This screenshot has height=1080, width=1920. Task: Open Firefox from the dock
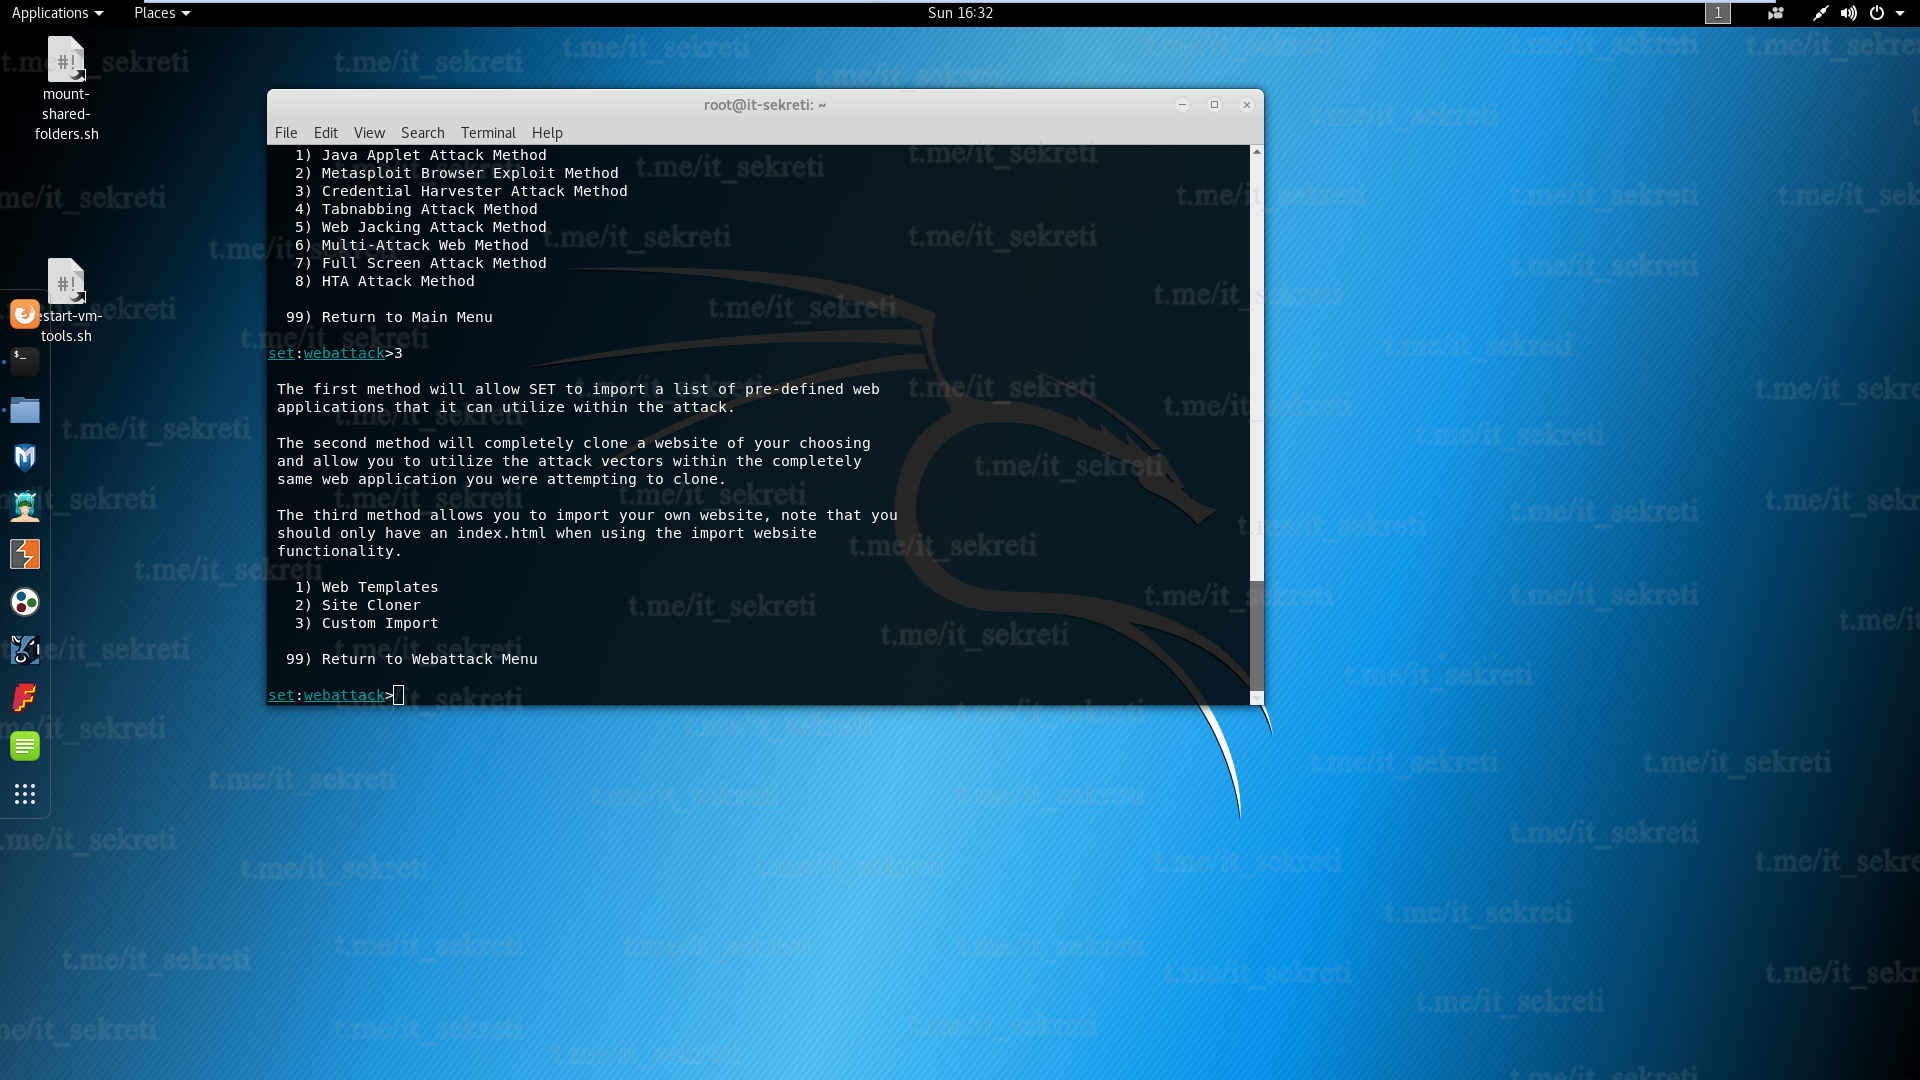coord(25,314)
